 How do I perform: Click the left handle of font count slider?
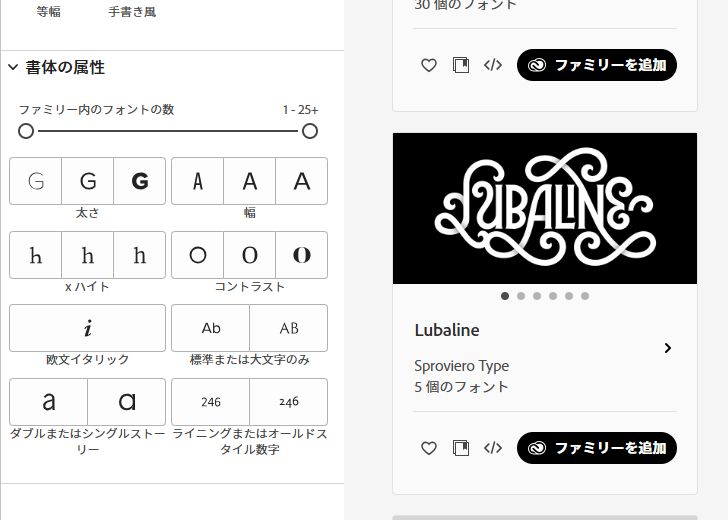point(26,131)
